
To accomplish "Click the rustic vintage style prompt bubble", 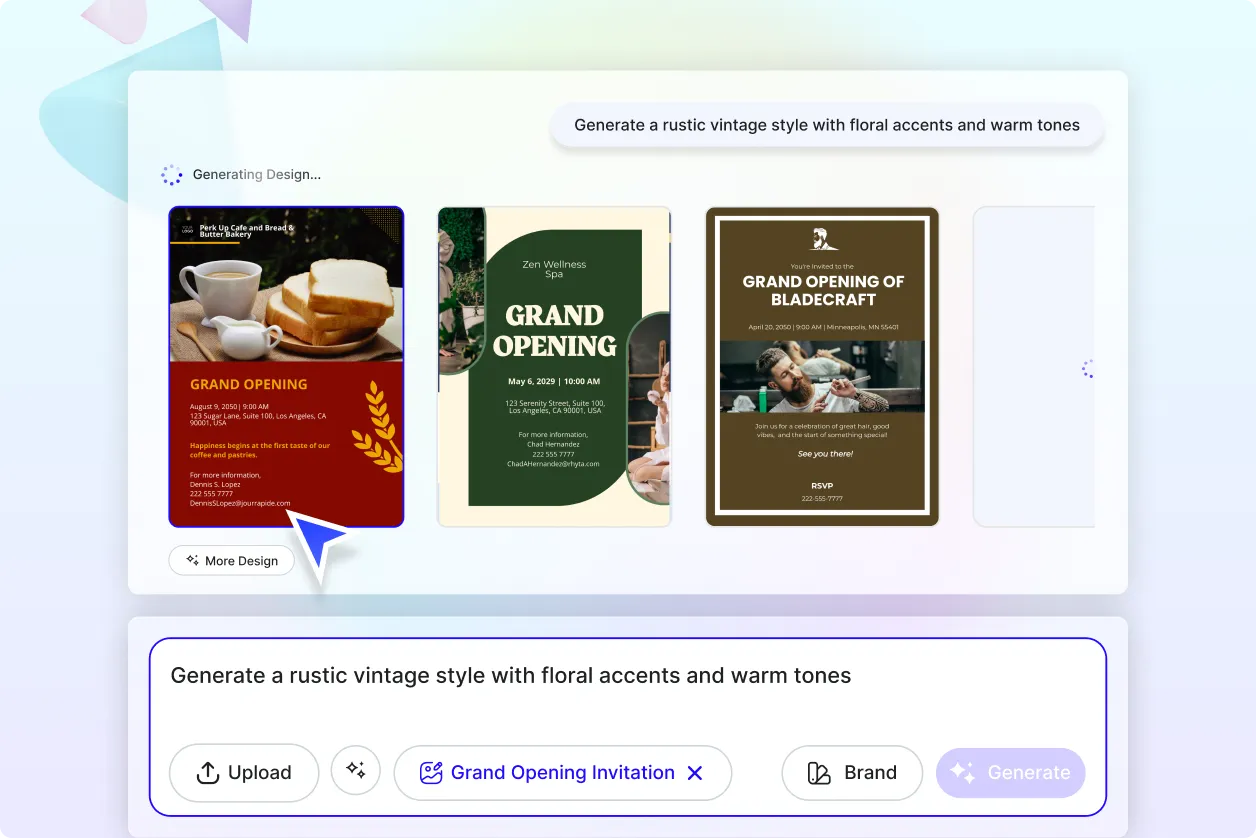I will pos(826,125).
